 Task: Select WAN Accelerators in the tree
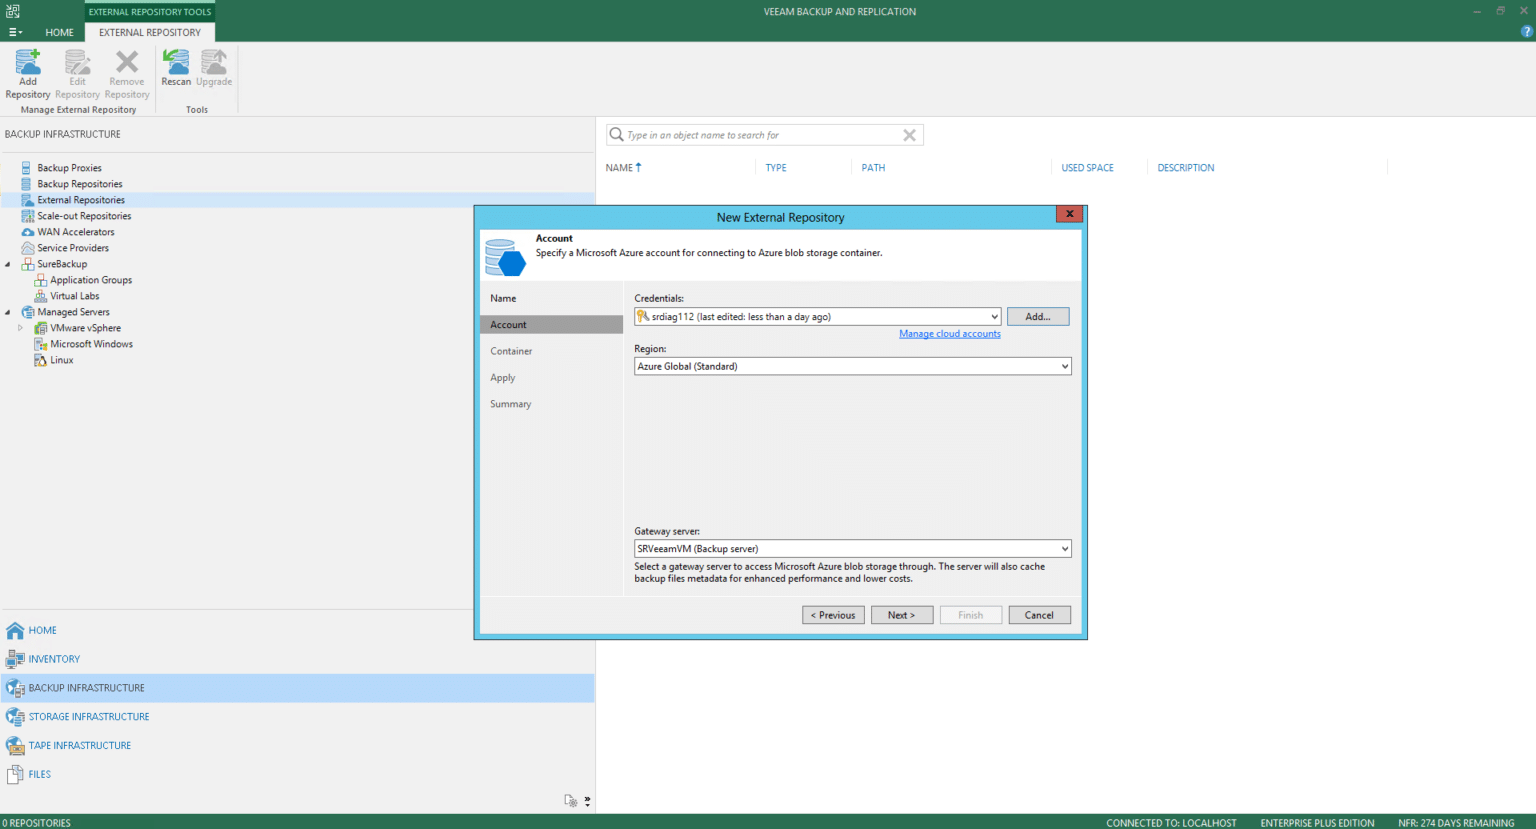point(76,232)
